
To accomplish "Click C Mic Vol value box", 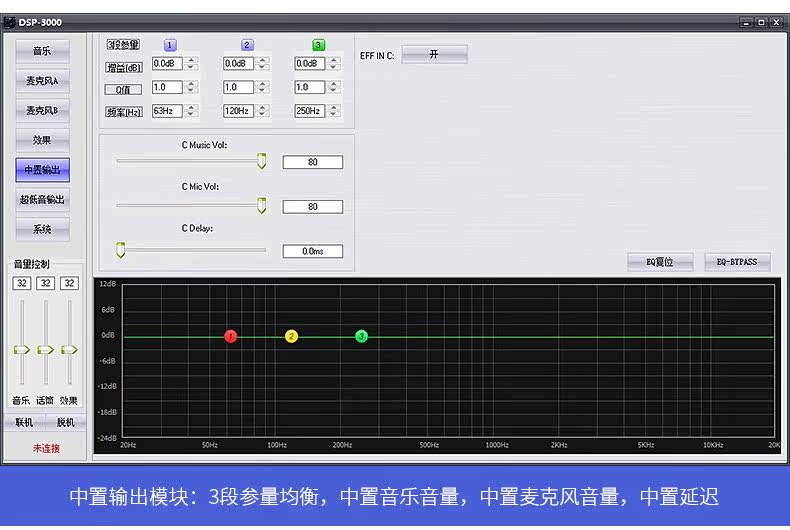I will tap(313, 207).
